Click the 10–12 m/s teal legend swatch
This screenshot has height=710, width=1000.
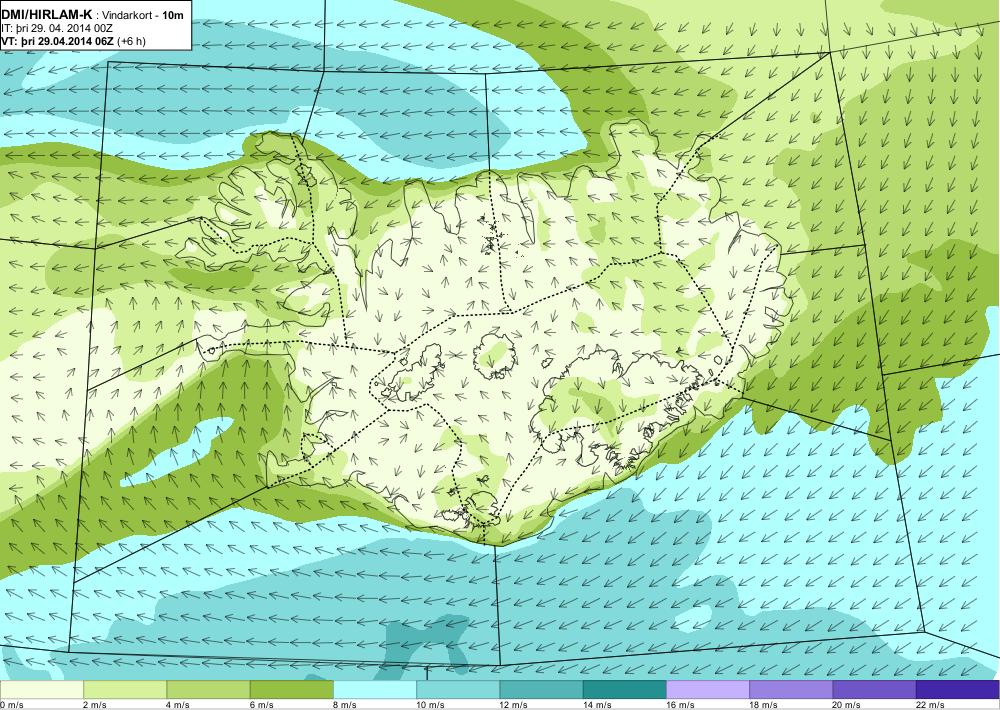coord(458,690)
